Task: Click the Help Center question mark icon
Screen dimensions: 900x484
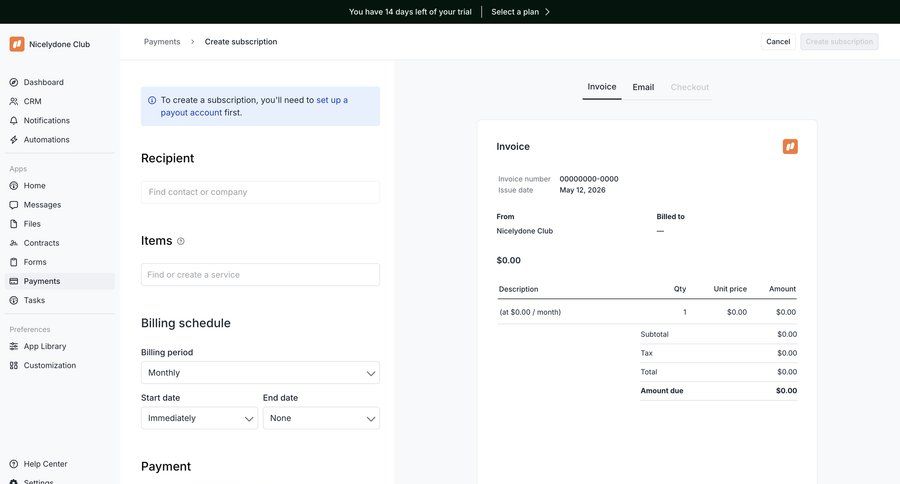Action: click(x=14, y=464)
